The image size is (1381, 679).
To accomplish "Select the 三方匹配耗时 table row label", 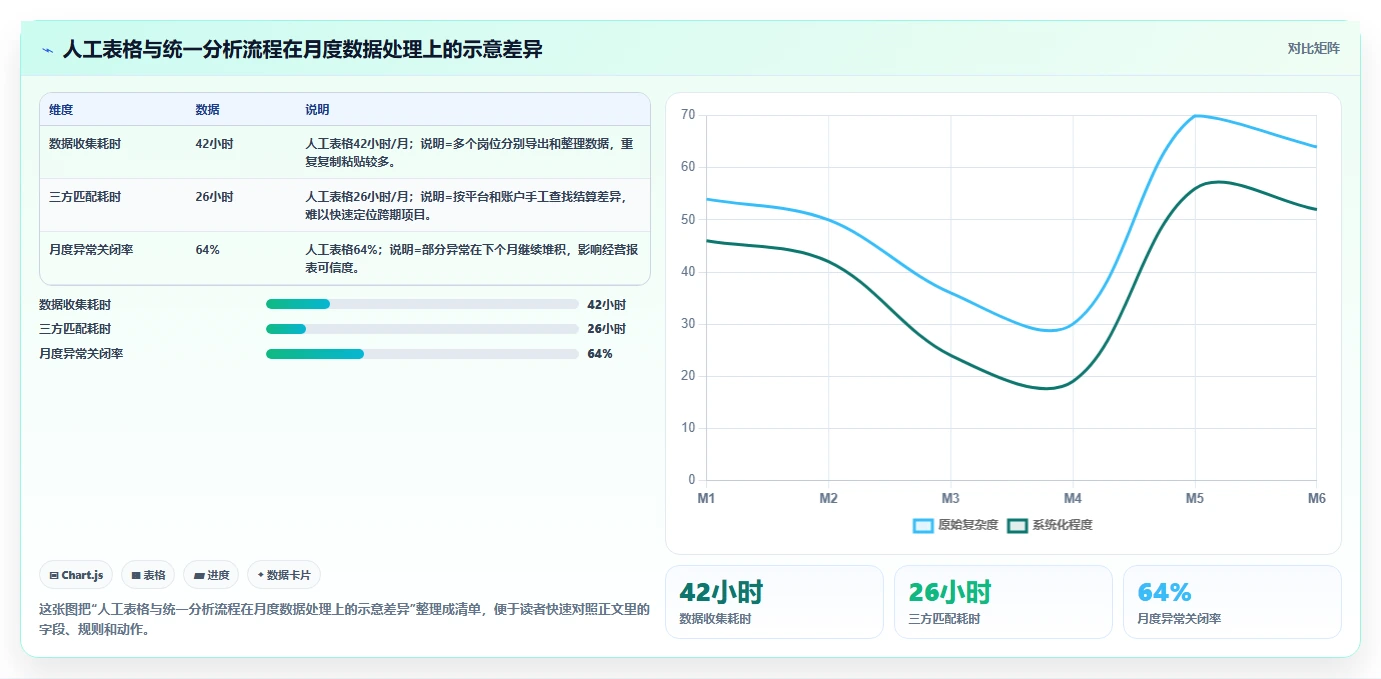I will [85, 197].
